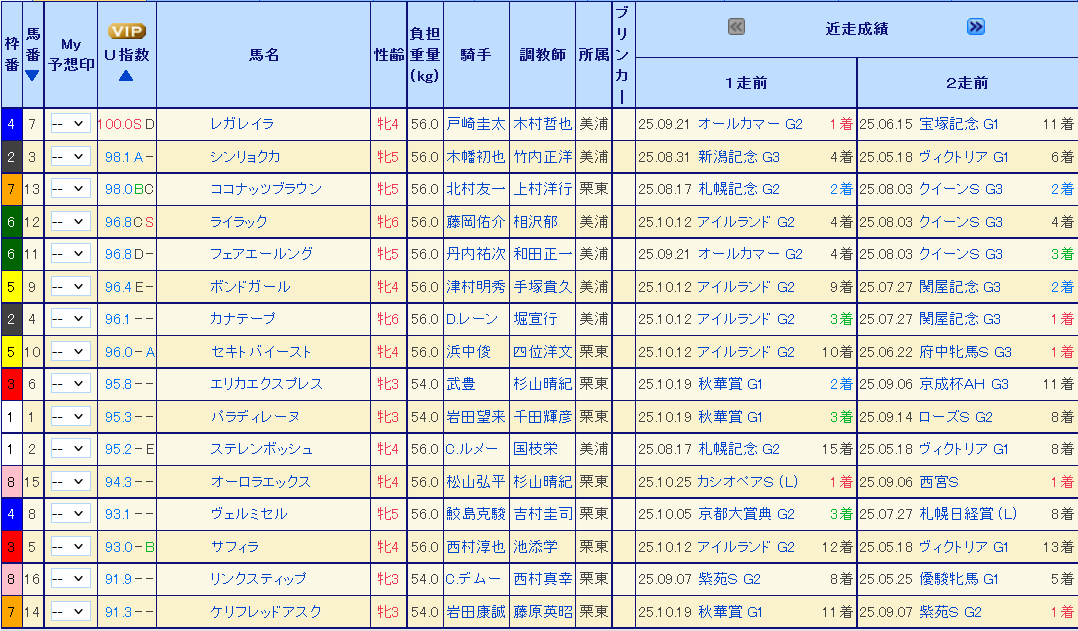Click the 馬名 column header

tap(263, 55)
